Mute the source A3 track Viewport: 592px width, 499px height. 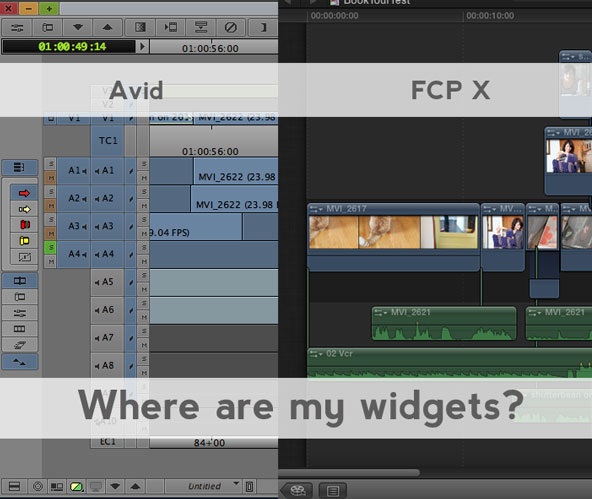50,234
